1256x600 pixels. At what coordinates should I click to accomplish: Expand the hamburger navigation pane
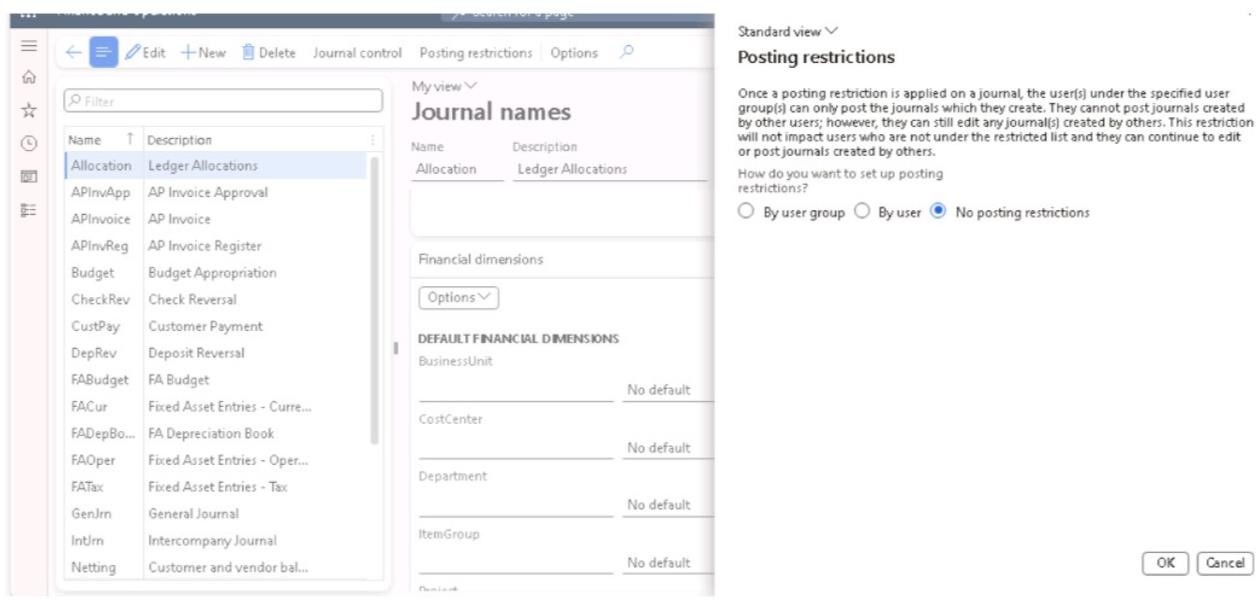29,46
